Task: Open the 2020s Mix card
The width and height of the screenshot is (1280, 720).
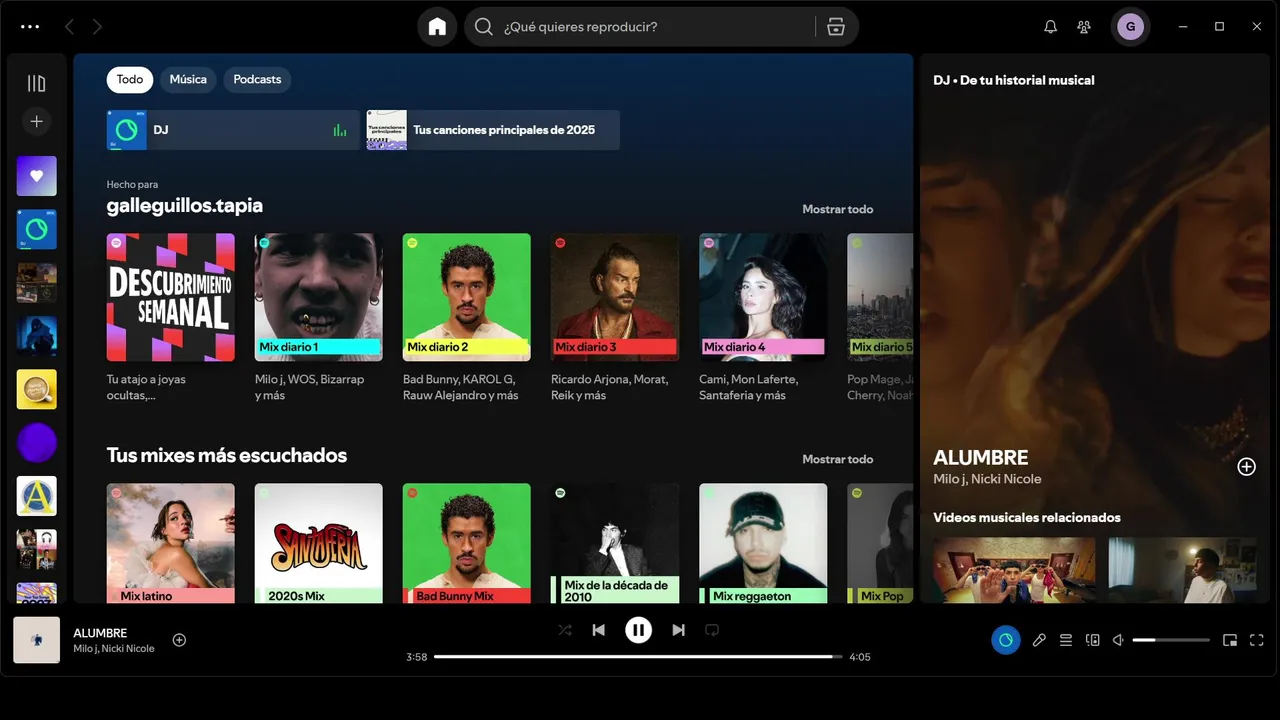Action: 319,543
